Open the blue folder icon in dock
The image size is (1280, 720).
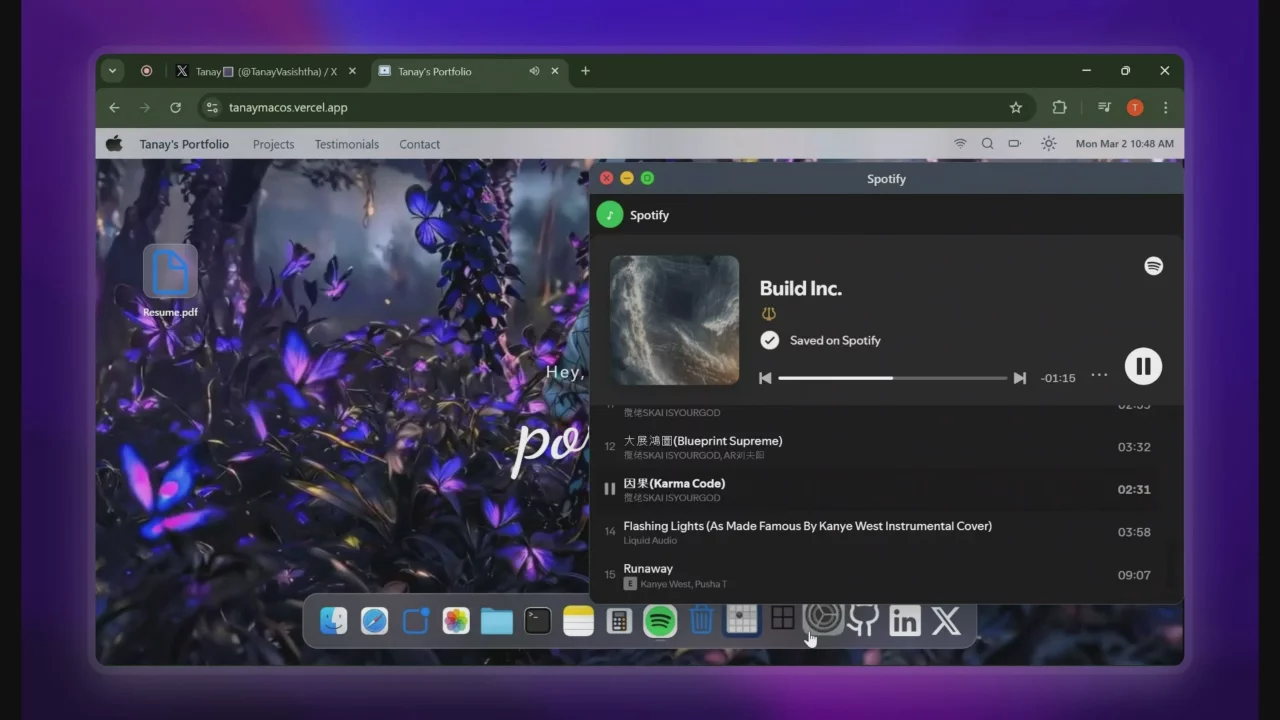(x=497, y=621)
